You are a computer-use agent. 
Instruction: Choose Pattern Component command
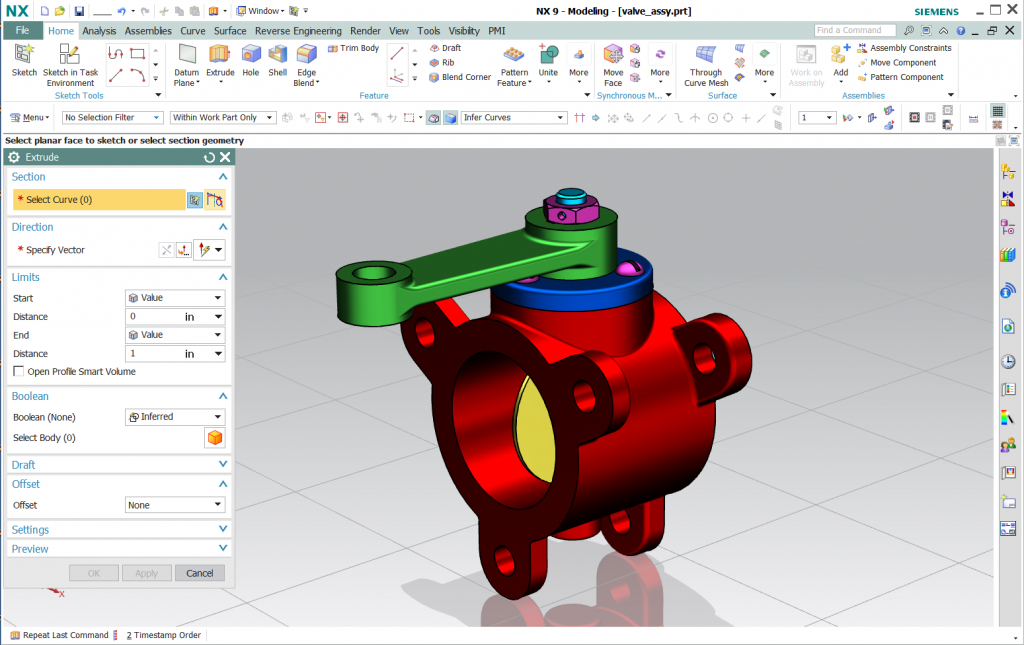pyautogui.click(x=901, y=77)
